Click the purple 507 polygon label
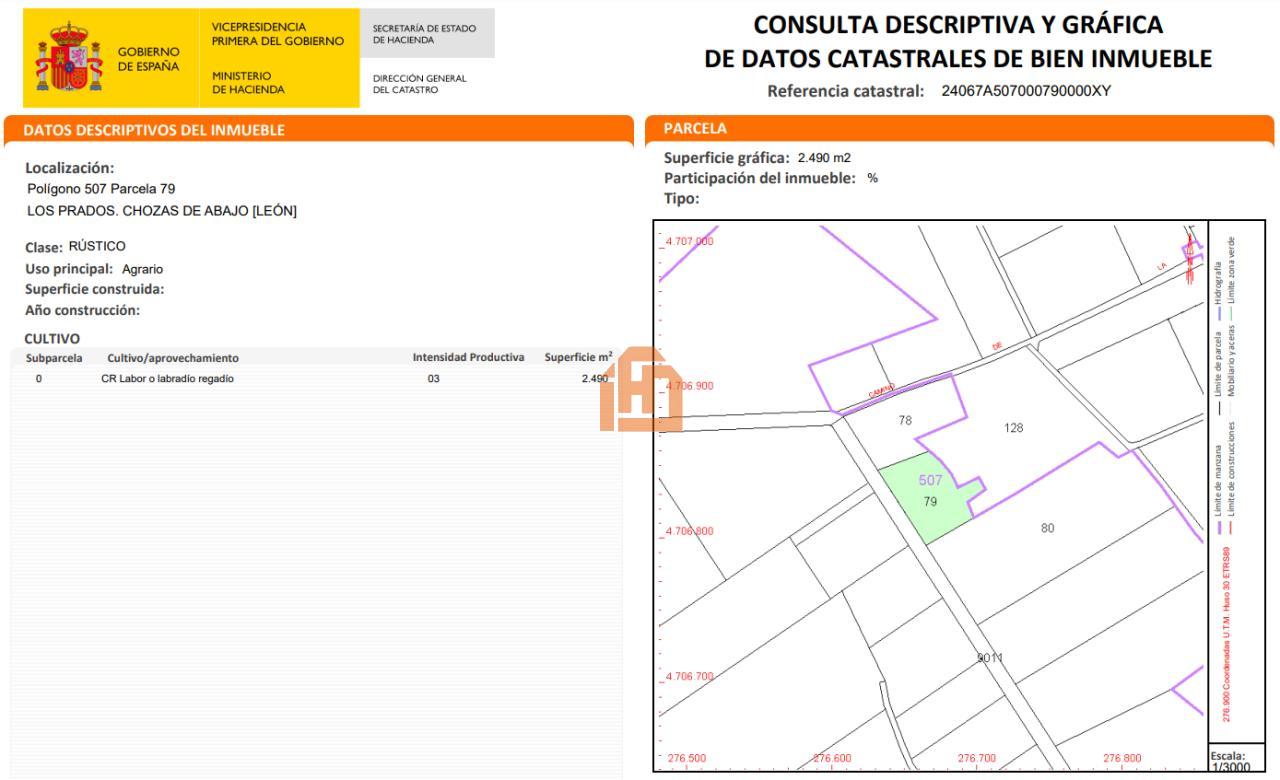 tap(930, 480)
